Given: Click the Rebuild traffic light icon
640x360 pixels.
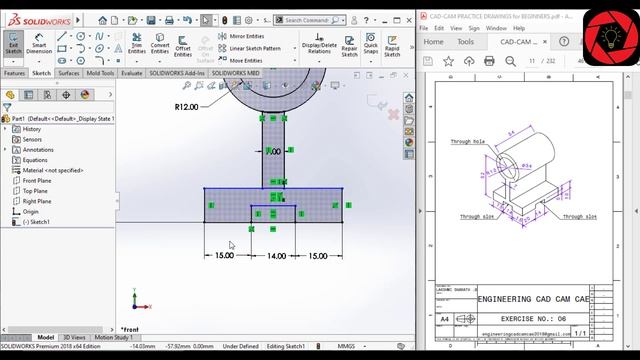Looking at the screenshot, I should point(224,20).
